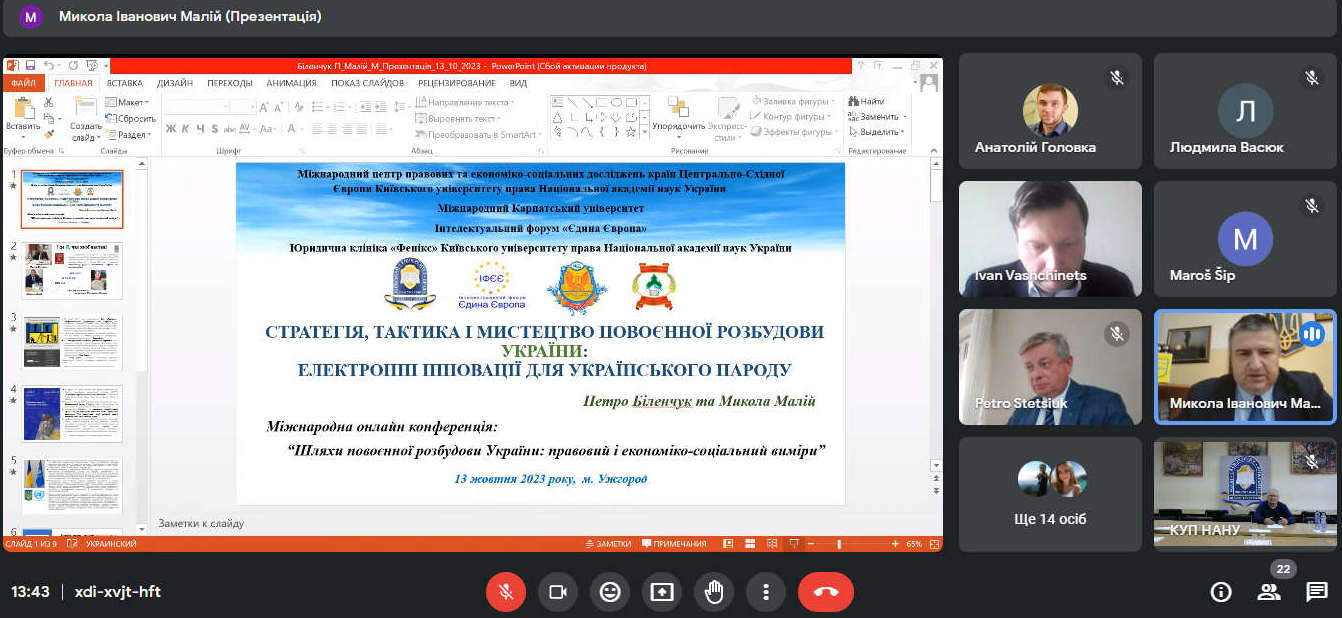Leave the call with the red hang-up button

click(x=825, y=592)
